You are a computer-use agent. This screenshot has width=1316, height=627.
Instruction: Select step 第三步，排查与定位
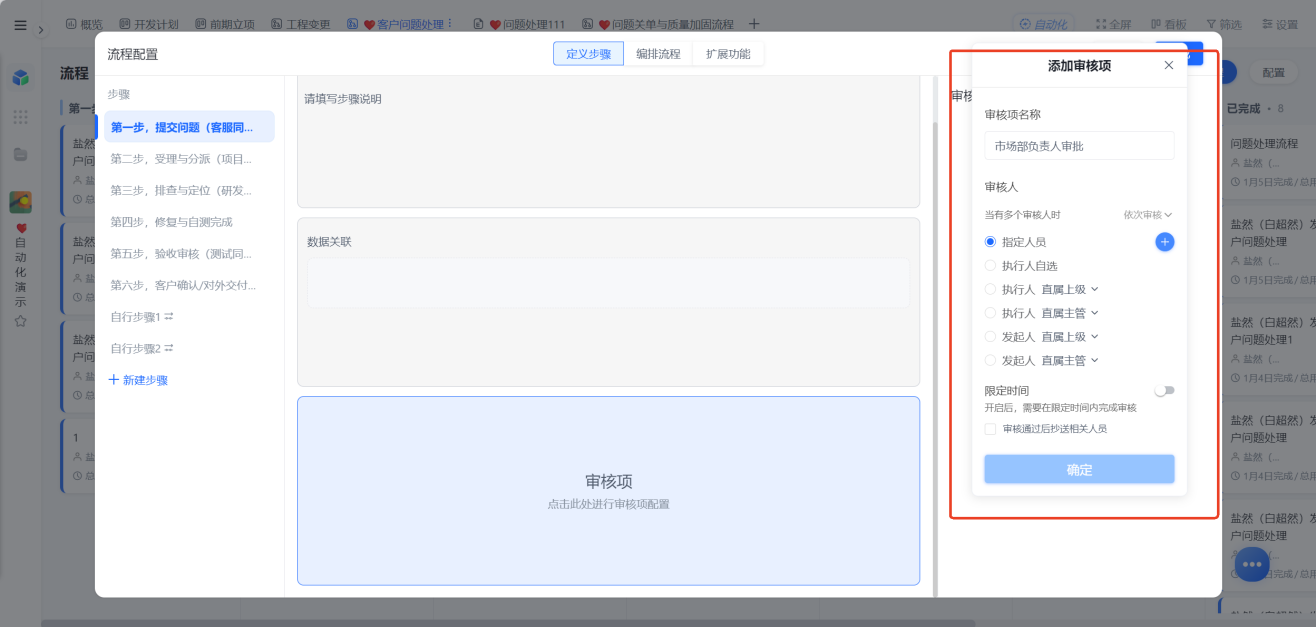189,190
